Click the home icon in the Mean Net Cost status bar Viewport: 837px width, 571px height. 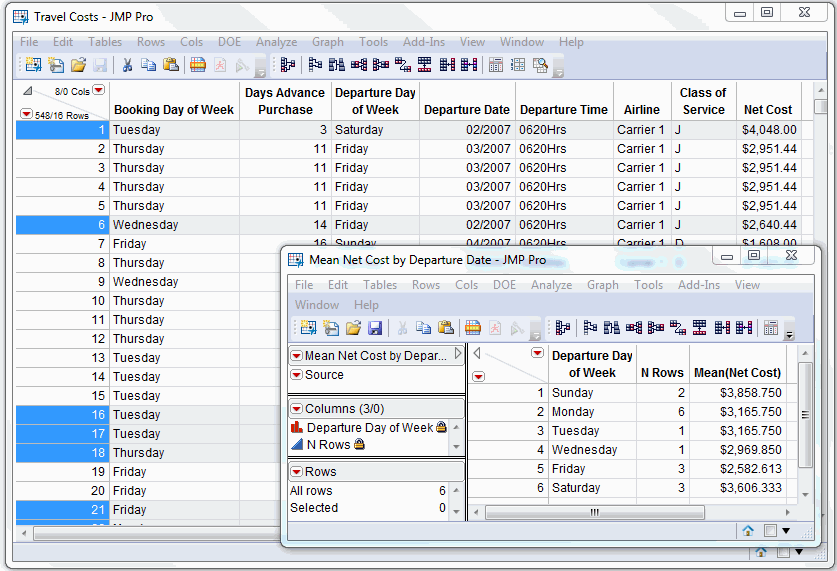[748, 531]
